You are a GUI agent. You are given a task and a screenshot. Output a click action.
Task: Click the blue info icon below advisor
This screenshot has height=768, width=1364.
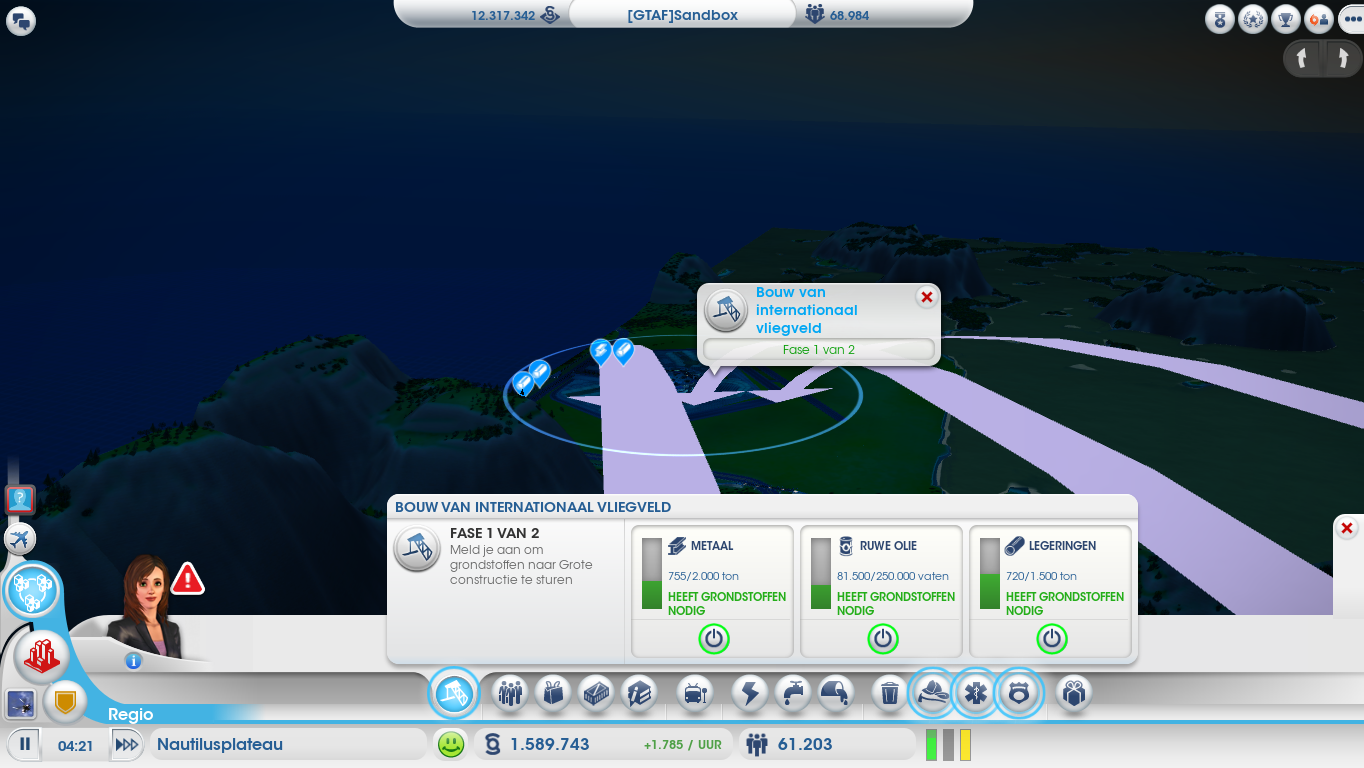pyautogui.click(x=133, y=660)
